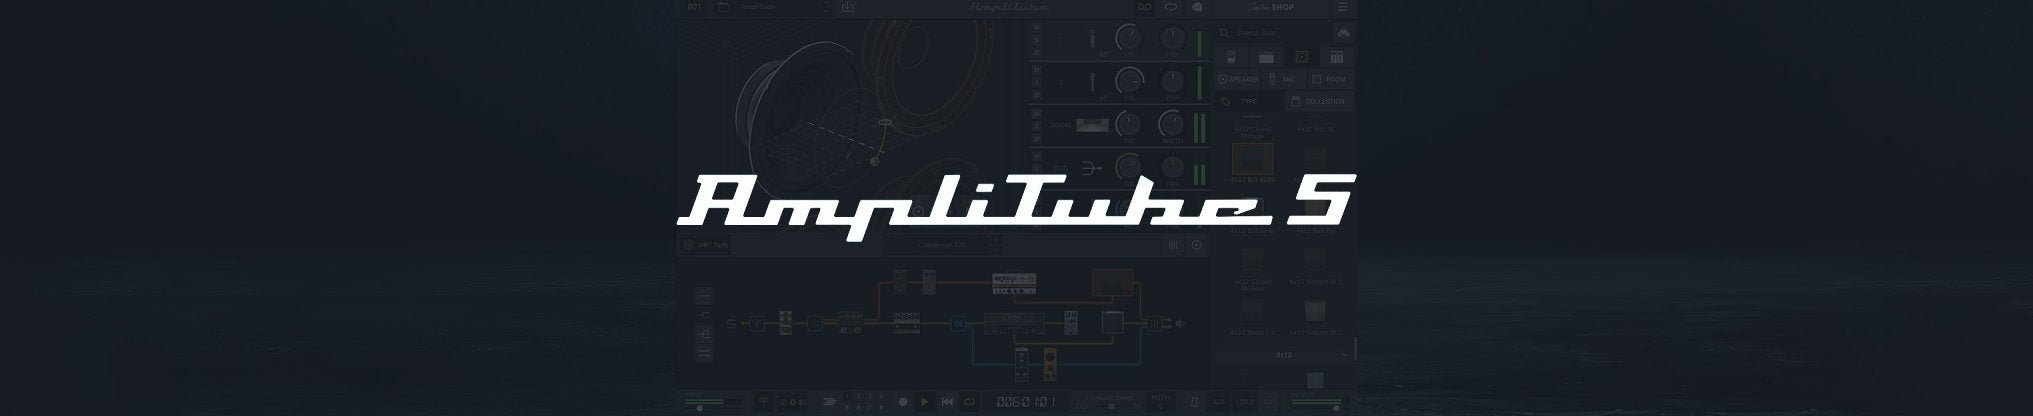Open the tape recorder icon in header
The height and width of the screenshot is (416, 2033).
(1146, 8)
